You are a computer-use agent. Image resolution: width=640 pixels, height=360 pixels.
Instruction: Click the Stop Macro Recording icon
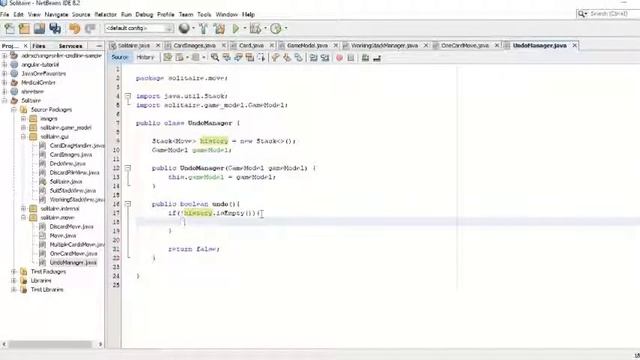point(351,58)
